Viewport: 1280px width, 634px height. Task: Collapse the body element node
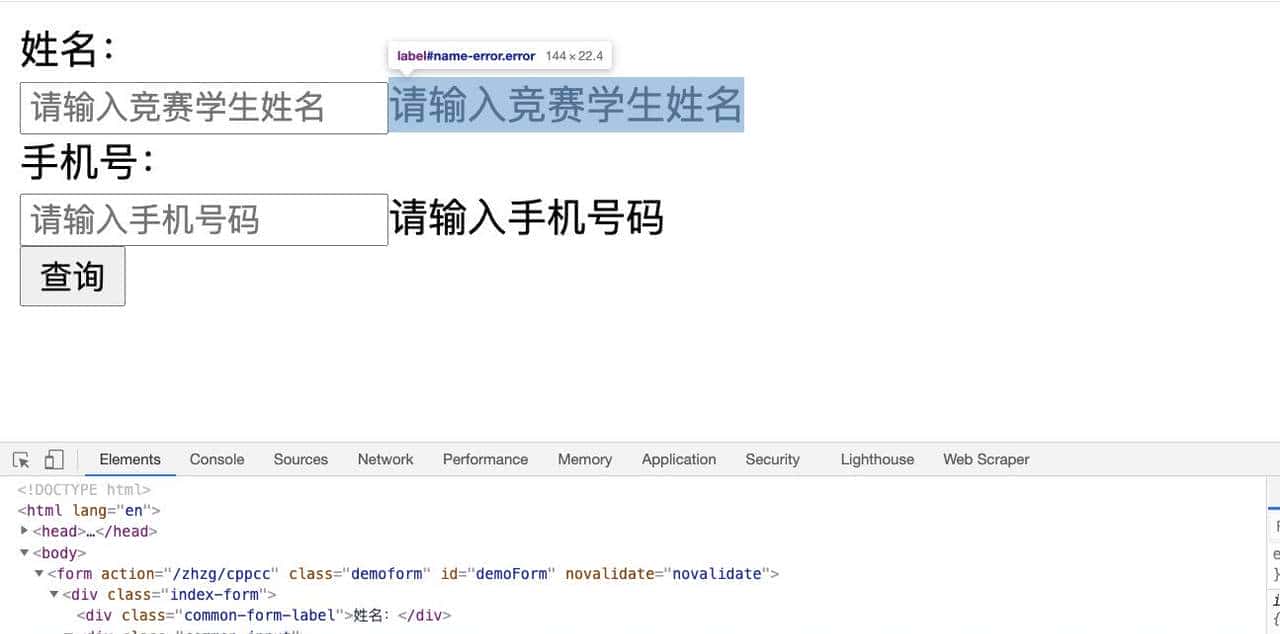(x=24, y=552)
